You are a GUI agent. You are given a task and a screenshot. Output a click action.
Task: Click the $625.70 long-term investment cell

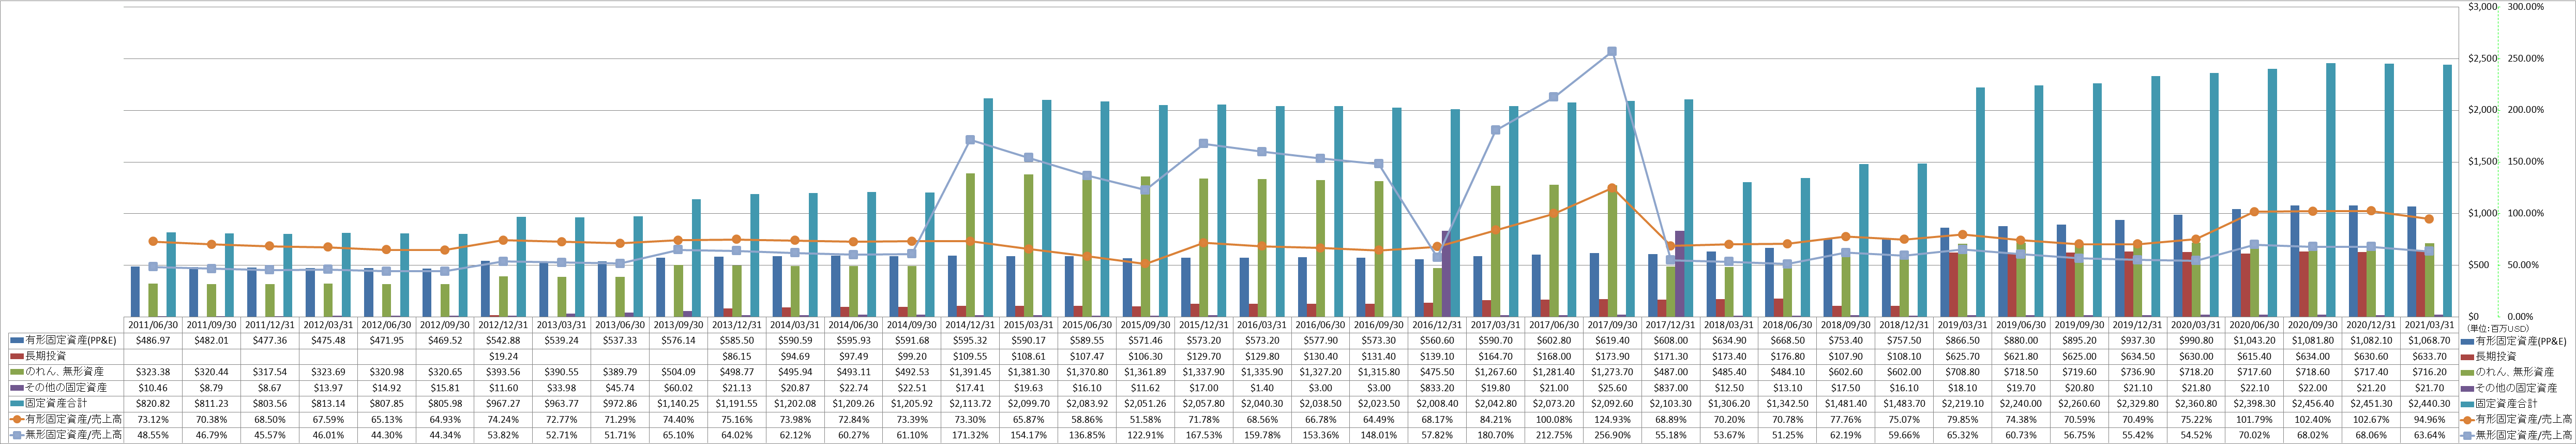coord(1961,356)
